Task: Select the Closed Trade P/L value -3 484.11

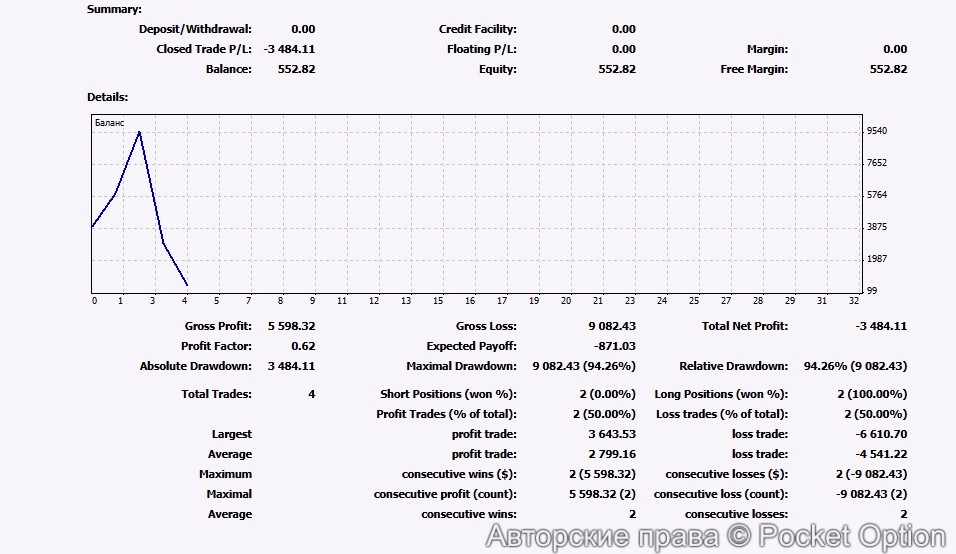Action: click(x=289, y=49)
